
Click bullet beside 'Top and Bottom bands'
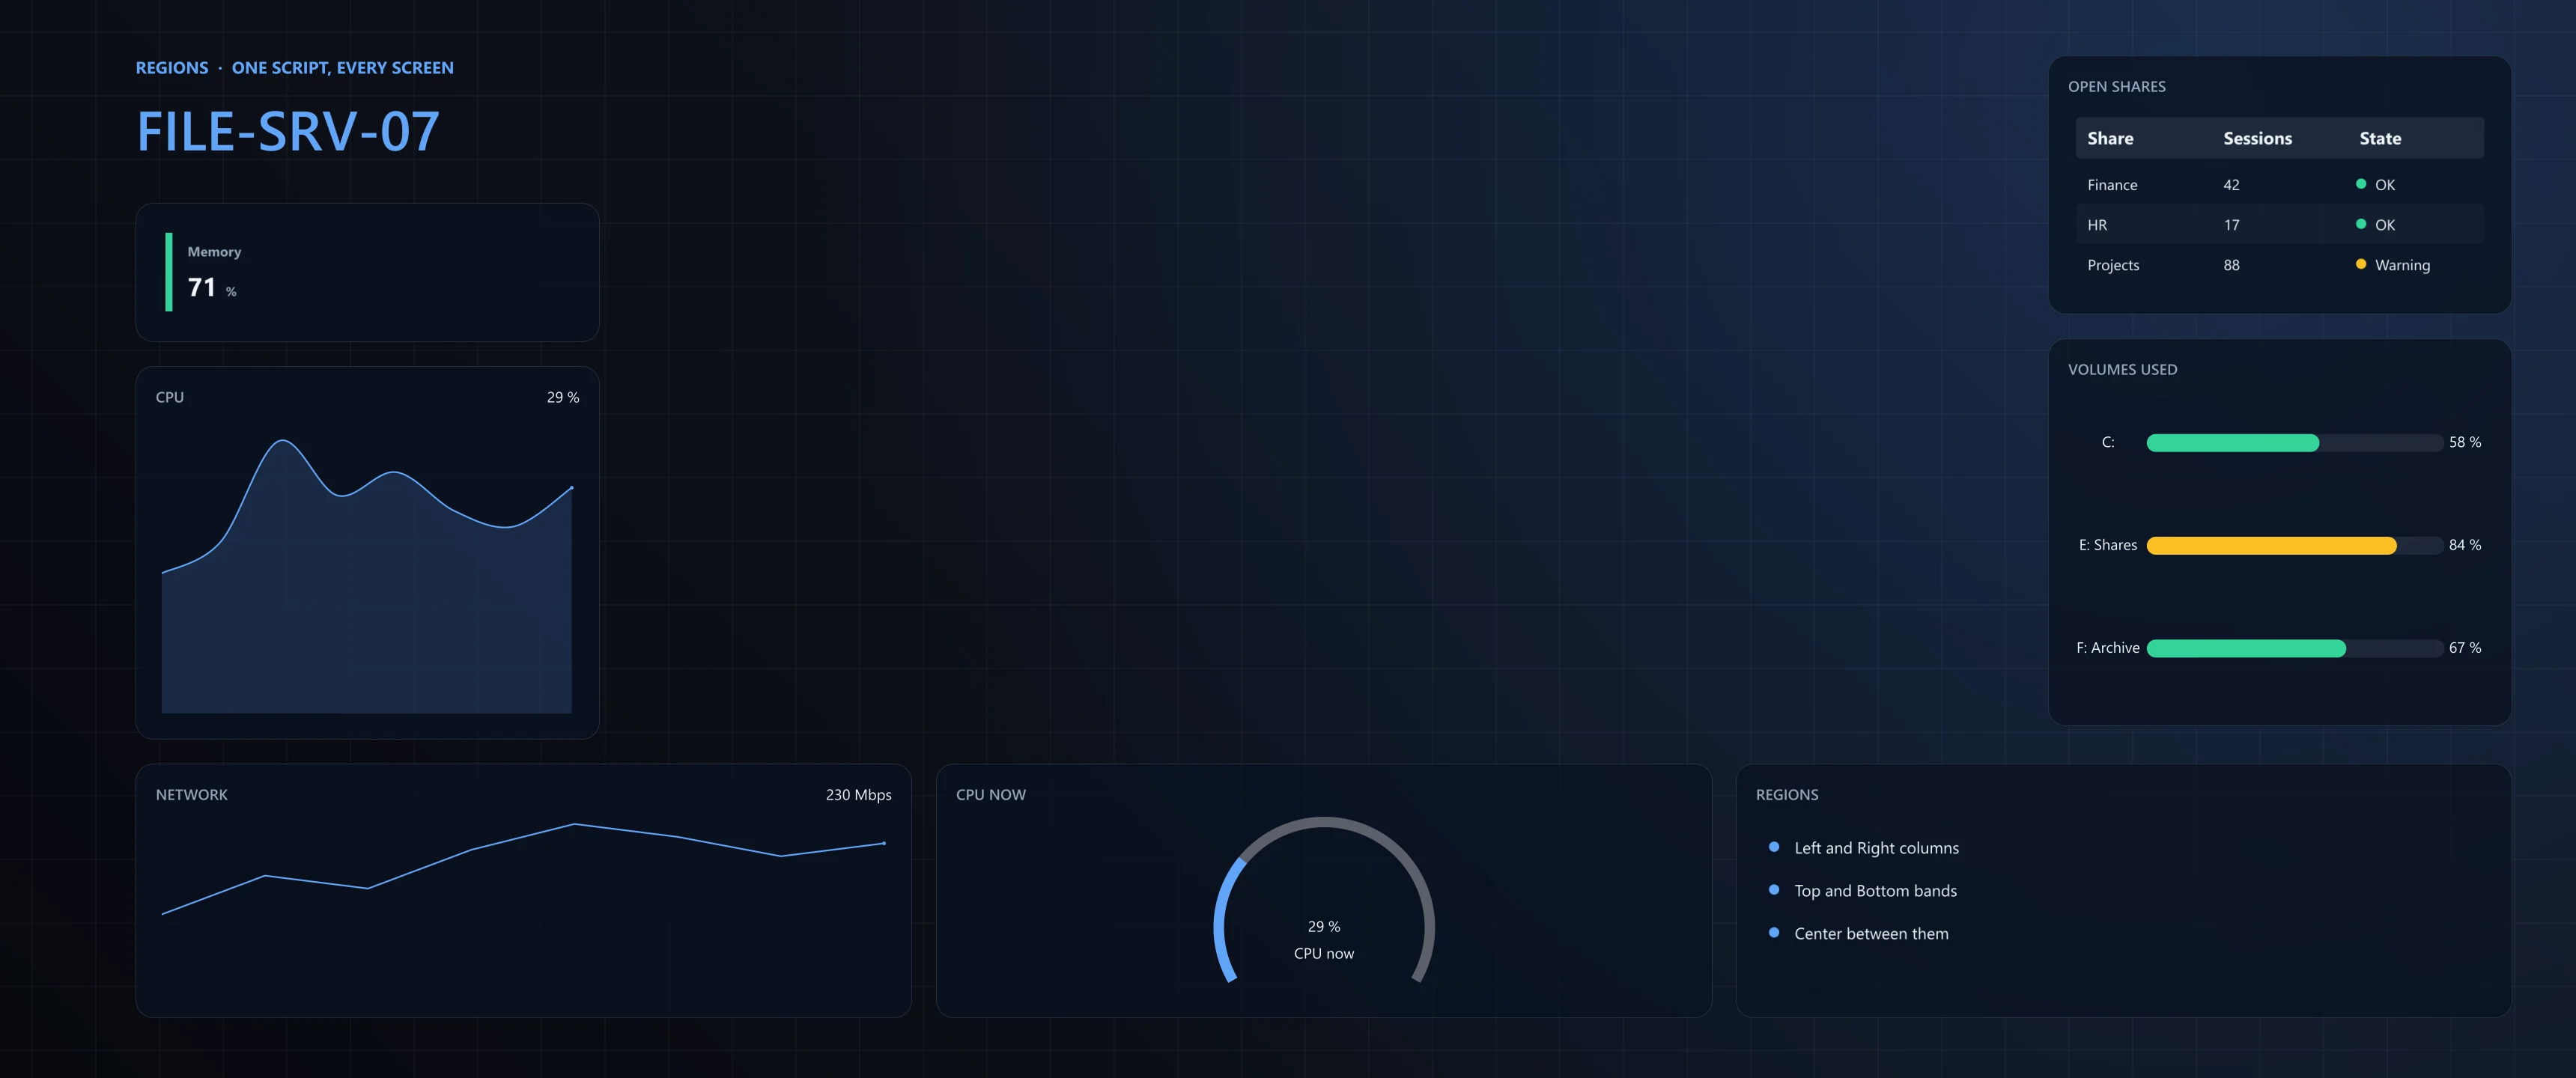point(1774,890)
